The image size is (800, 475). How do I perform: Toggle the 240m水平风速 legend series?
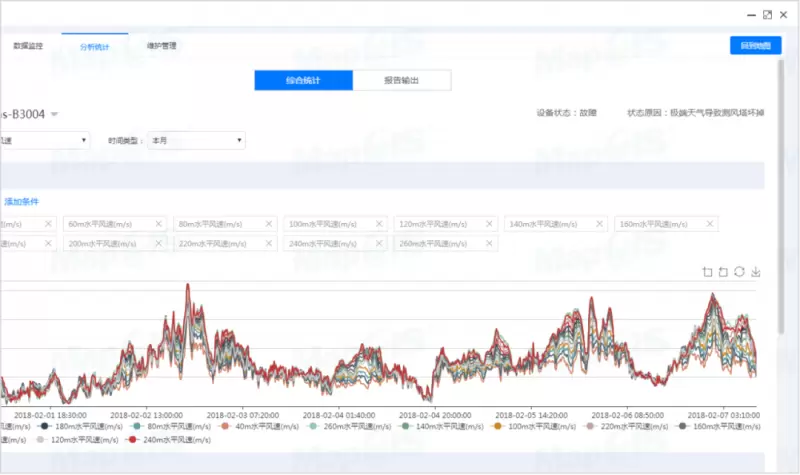(x=170, y=440)
